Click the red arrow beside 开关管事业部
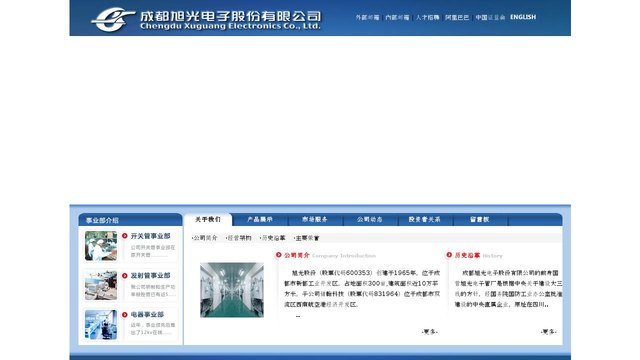The height and width of the screenshot is (360, 640). pyautogui.click(x=125, y=236)
